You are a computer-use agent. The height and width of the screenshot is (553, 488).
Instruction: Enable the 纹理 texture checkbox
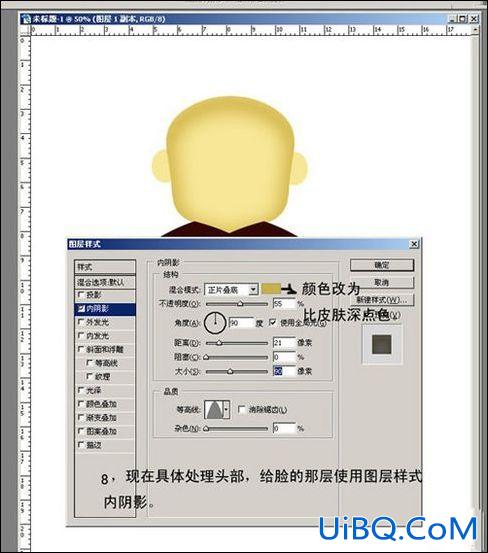pos(90,377)
